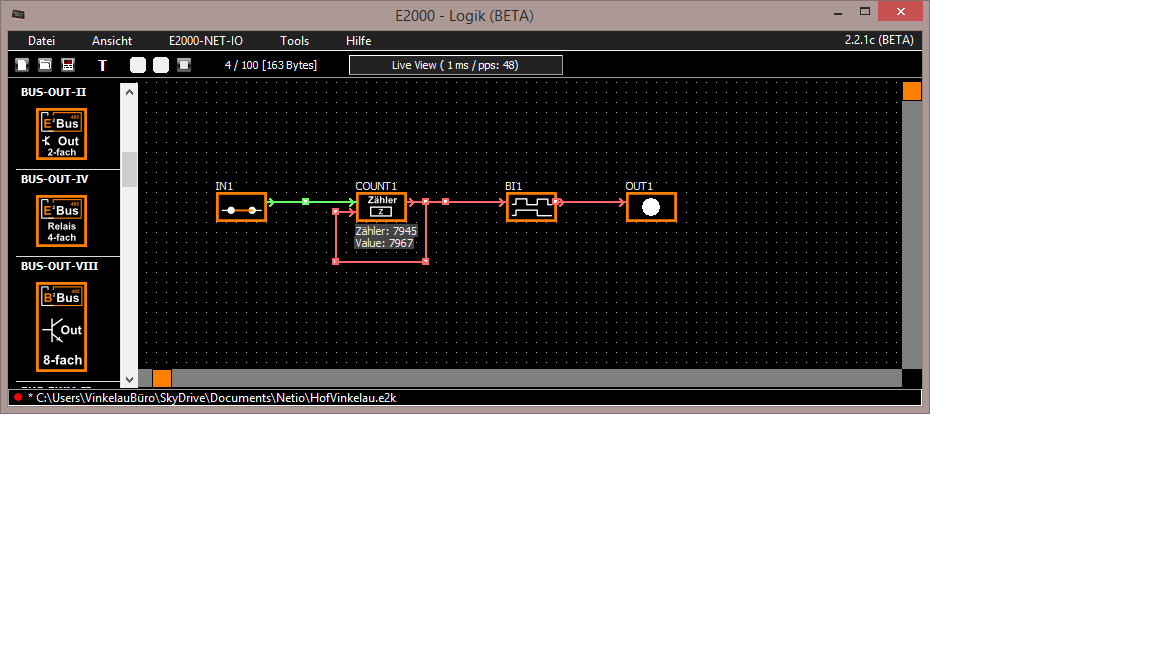This screenshot has height=648, width=1152.
Task: Click the BUS-OUT-IV label
Action: coord(54,179)
